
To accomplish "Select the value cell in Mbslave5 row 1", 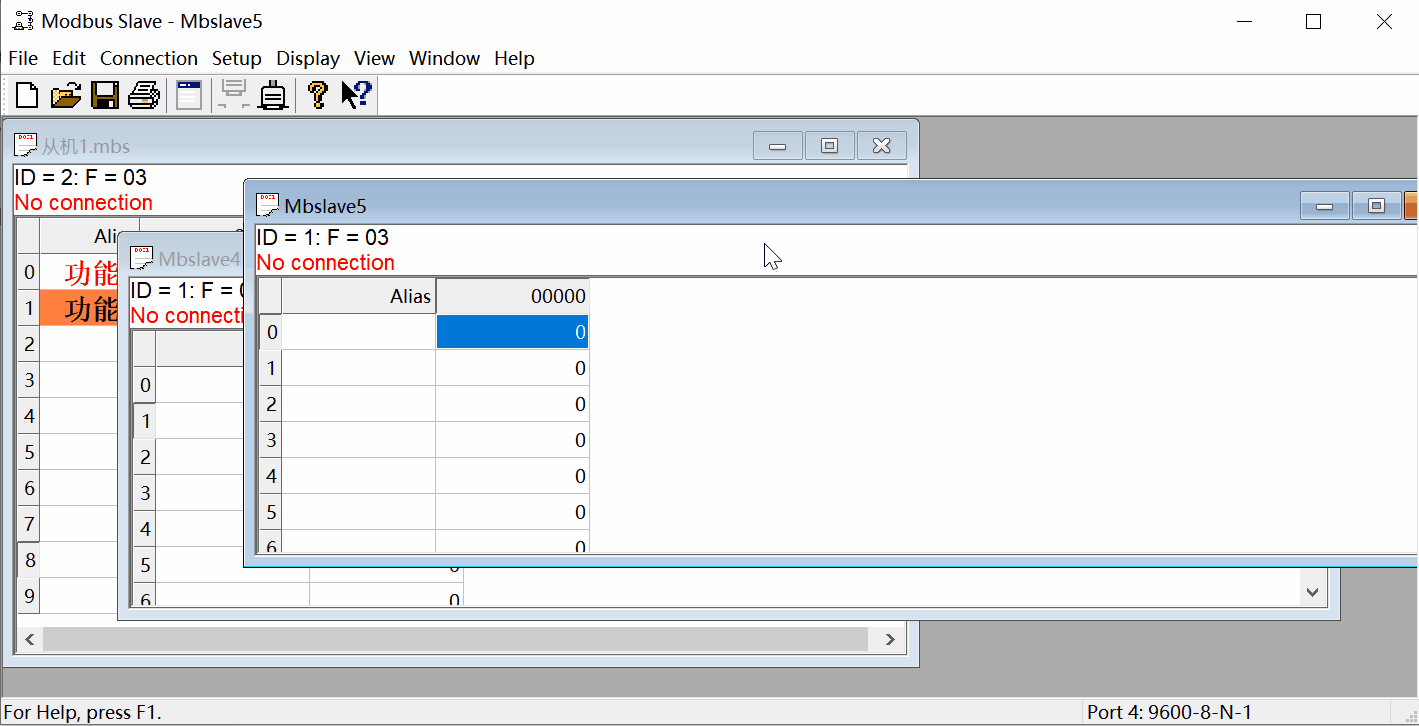I will 512,368.
